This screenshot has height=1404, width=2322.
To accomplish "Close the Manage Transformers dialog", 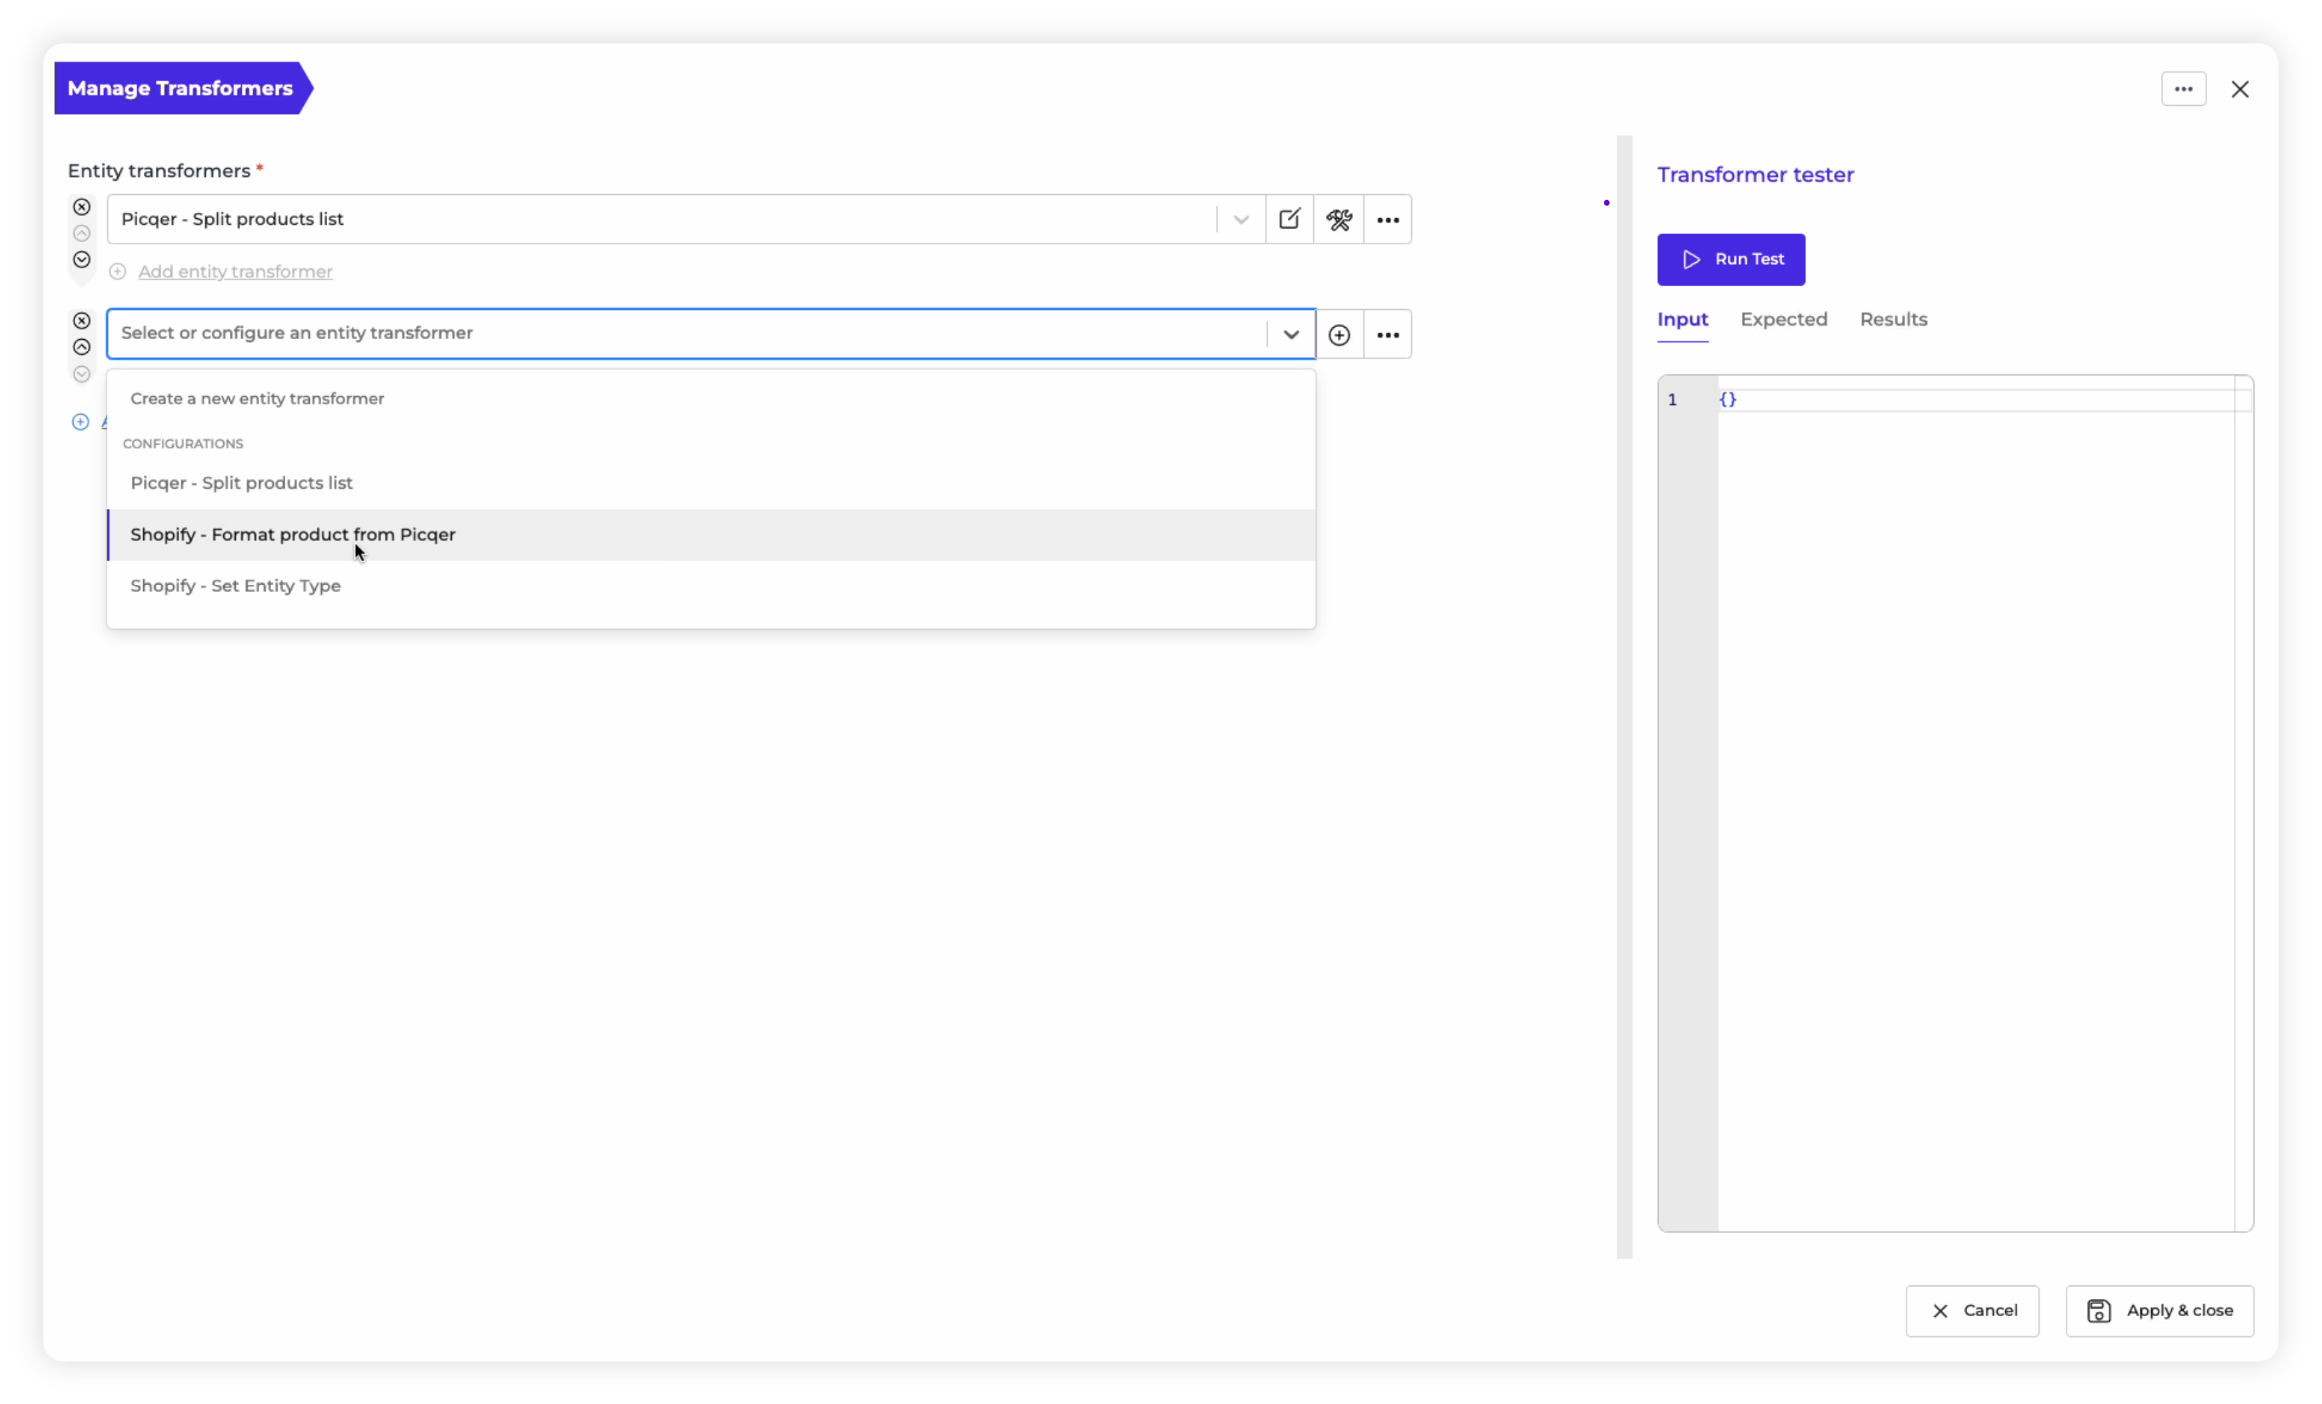I will coord(2240,89).
